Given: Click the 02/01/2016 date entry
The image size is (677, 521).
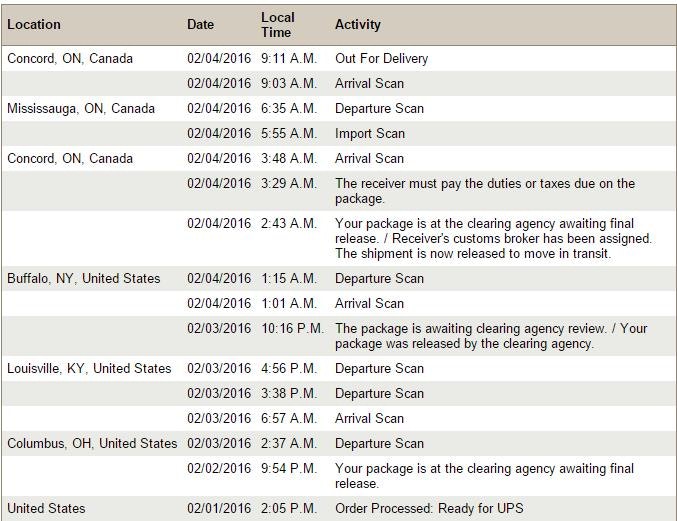Looking at the screenshot, I should tap(219, 508).
